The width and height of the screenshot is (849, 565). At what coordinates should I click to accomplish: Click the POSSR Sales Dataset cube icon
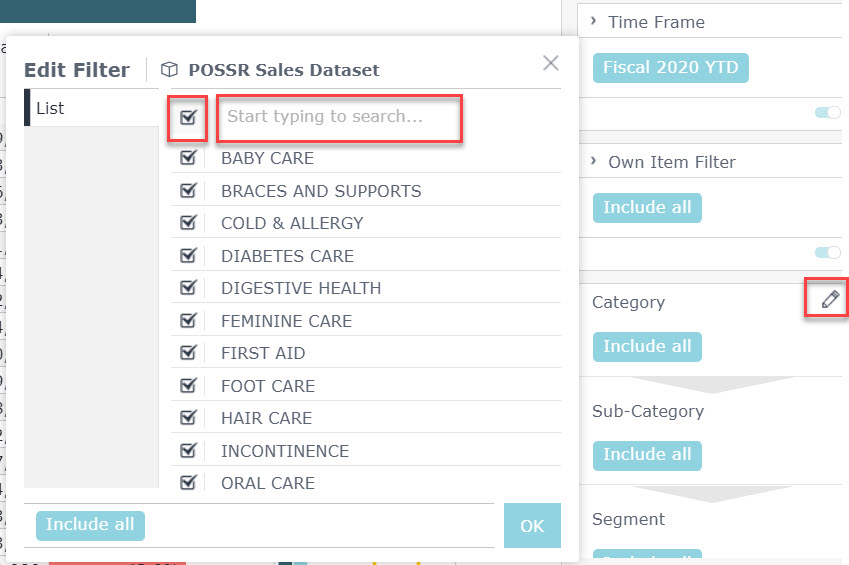click(x=170, y=70)
